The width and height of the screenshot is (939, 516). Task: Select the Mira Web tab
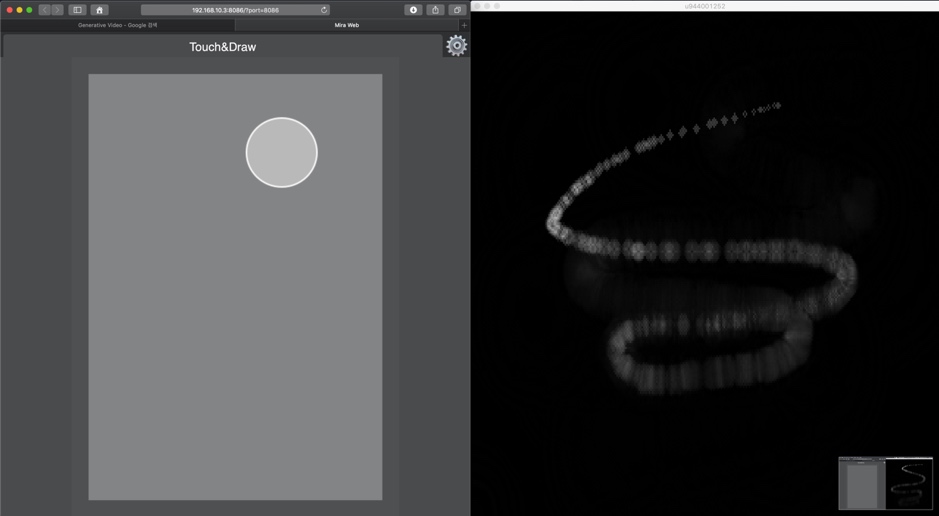346,25
